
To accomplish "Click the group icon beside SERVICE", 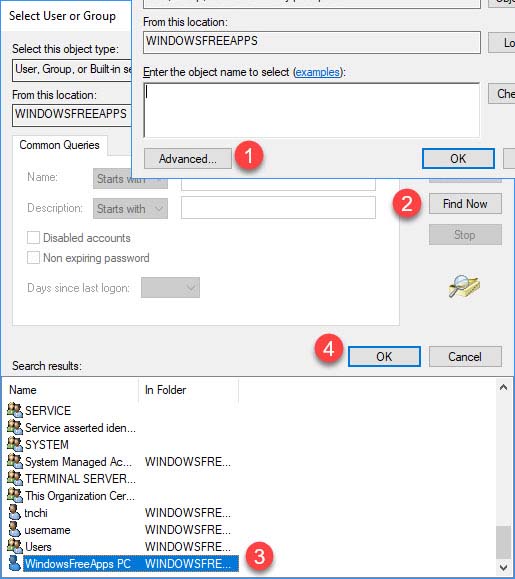I will pyautogui.click(x=15, y=410).
